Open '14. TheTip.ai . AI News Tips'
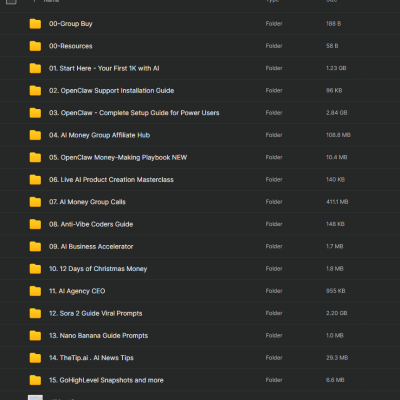 91,358
